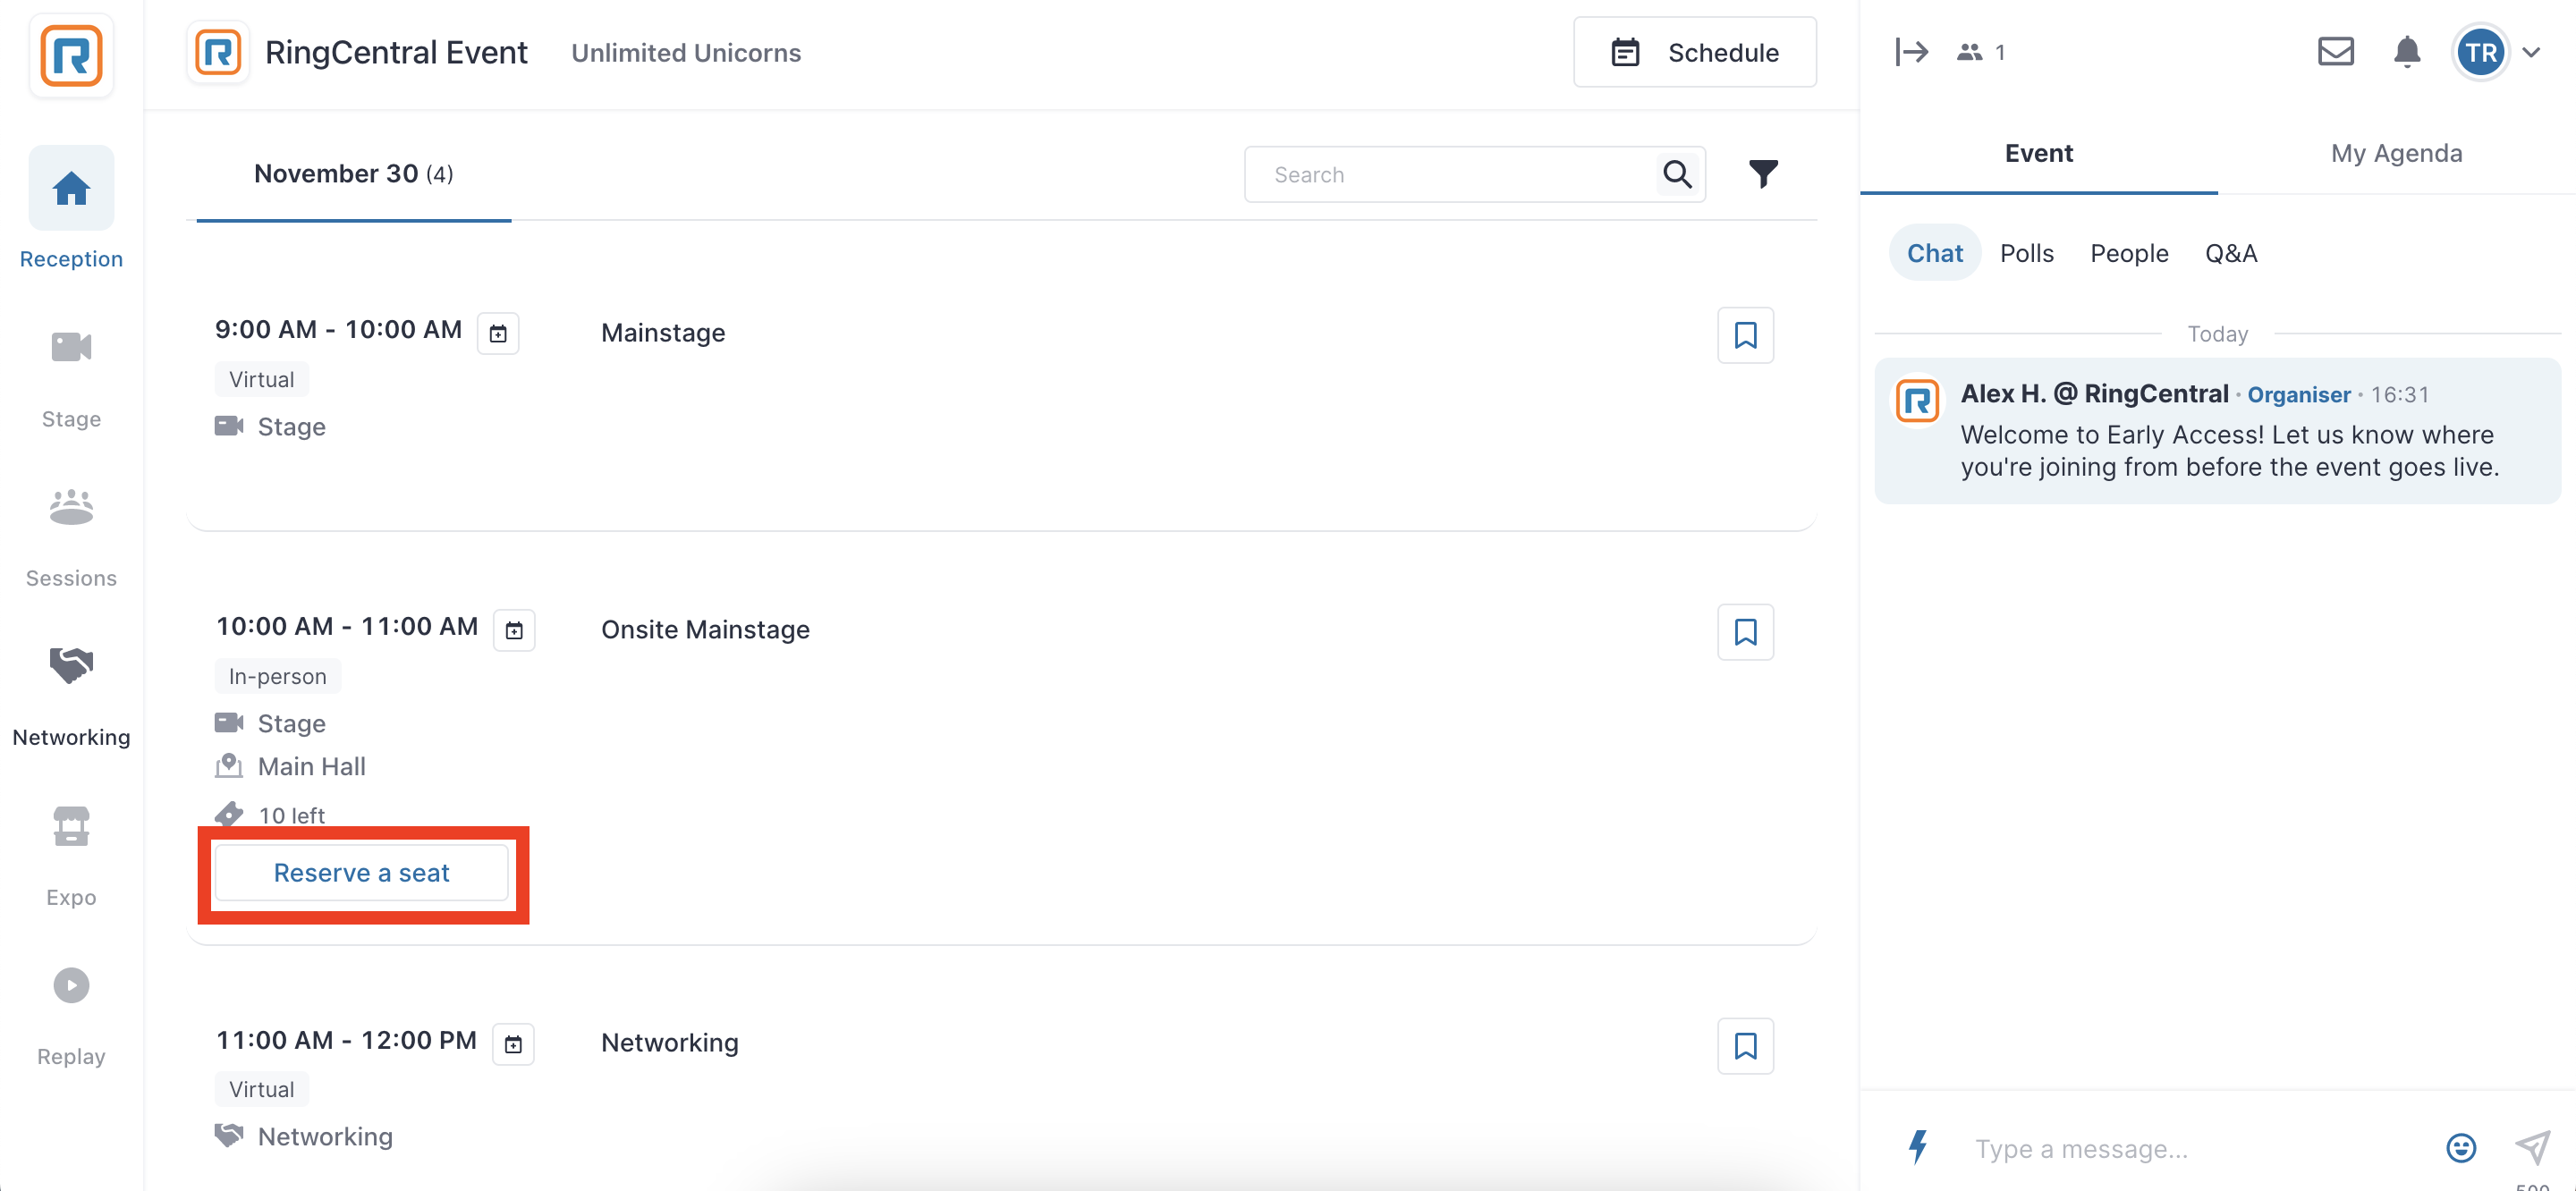The height and width of the screenshot is (1191, 2576).
Task: Click the In-person tag on Onsite Mainstage
Action: 278,677
